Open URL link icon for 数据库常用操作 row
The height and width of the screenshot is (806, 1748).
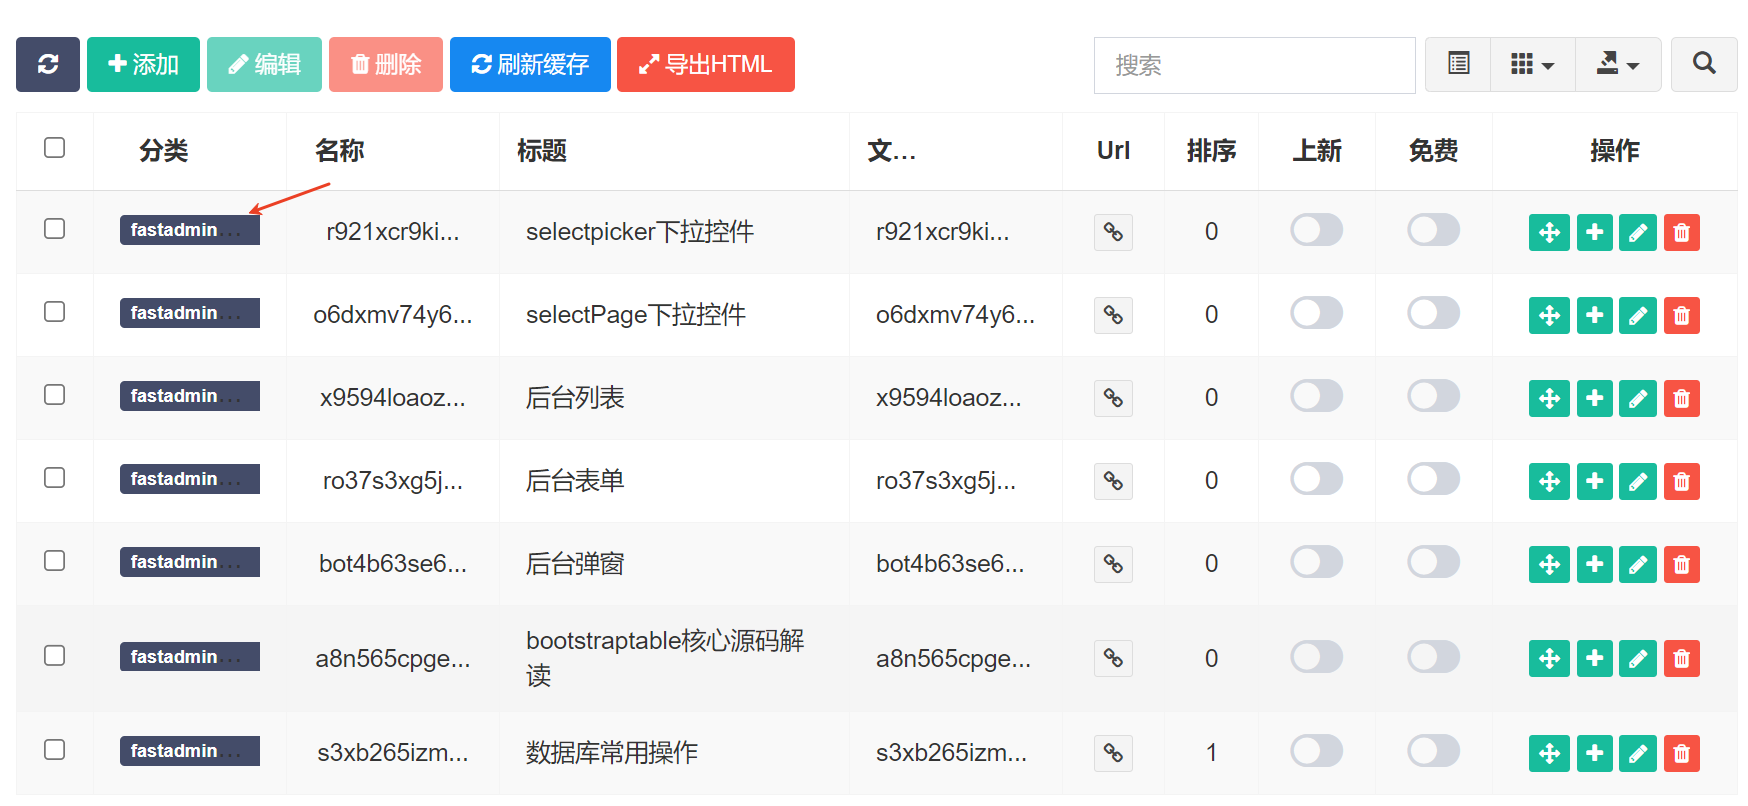pyautogui.click(x=1112, y=753)
